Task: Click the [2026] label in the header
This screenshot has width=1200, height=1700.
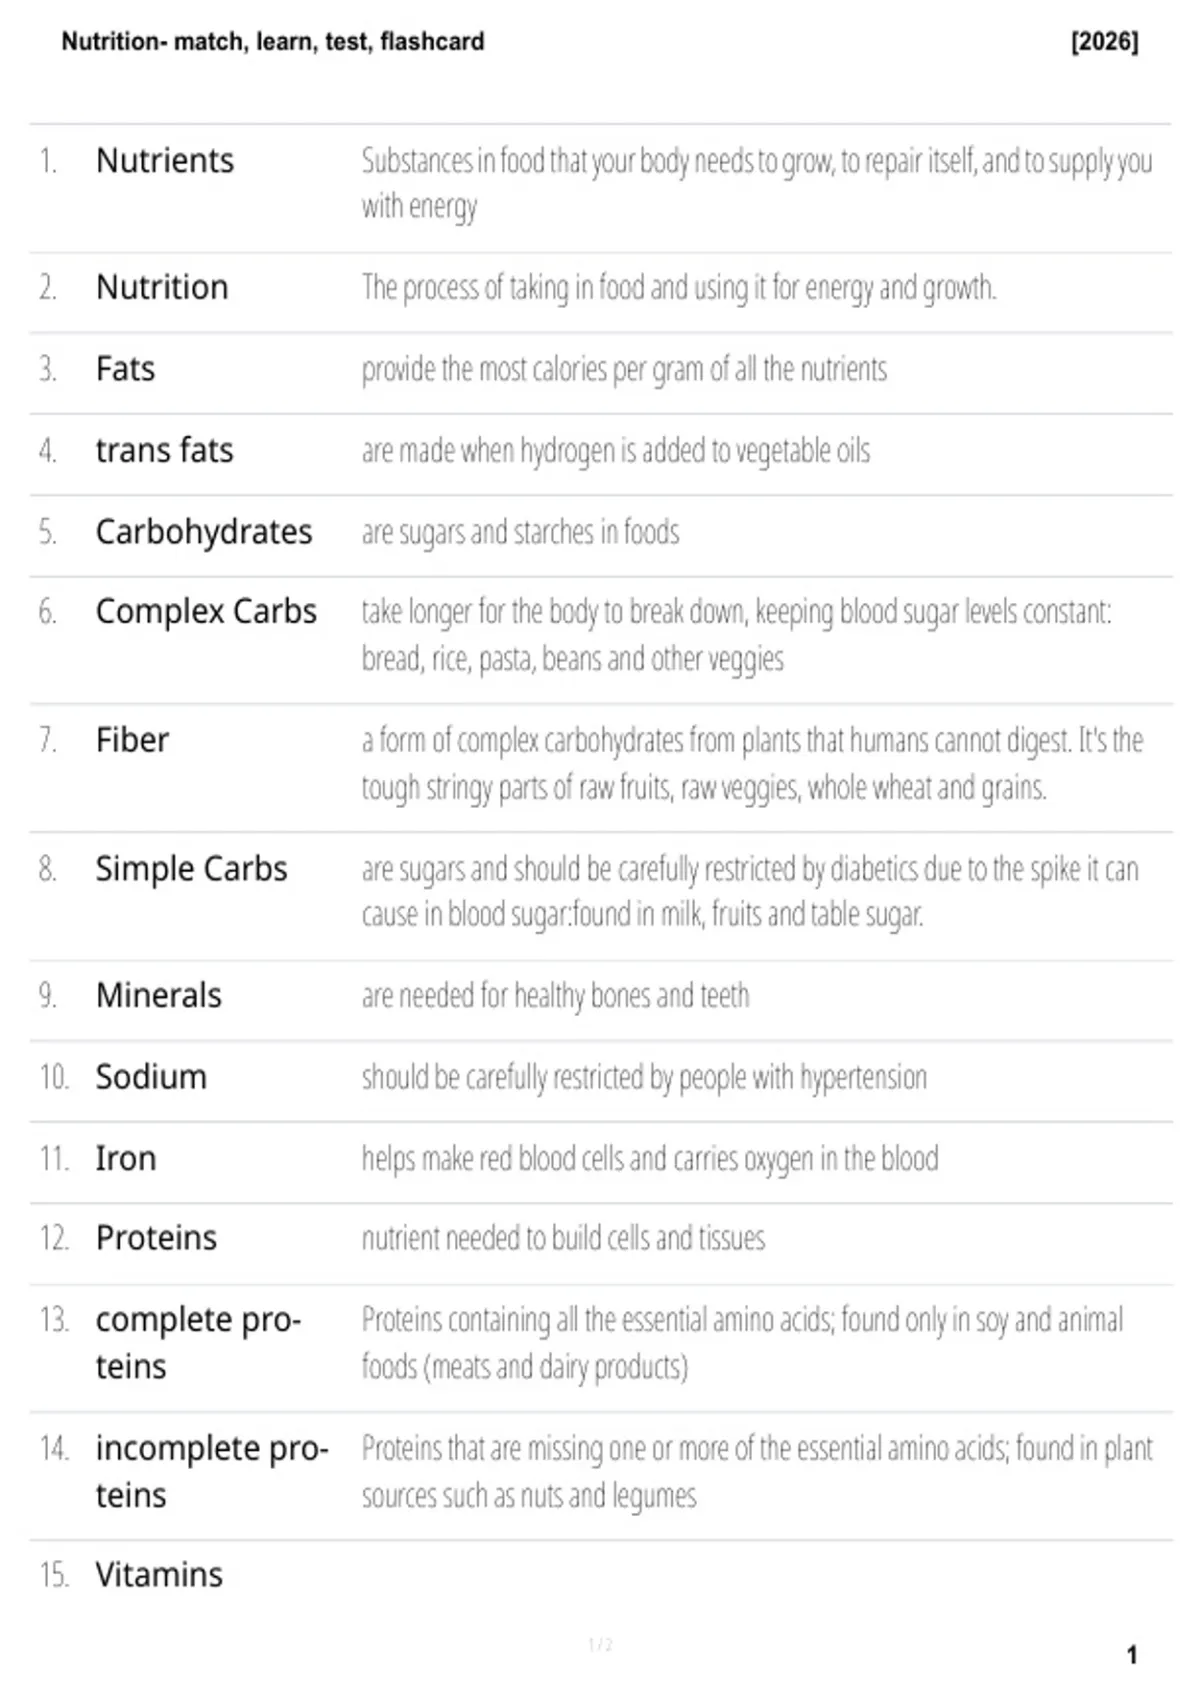Action: coord(1104,42)
